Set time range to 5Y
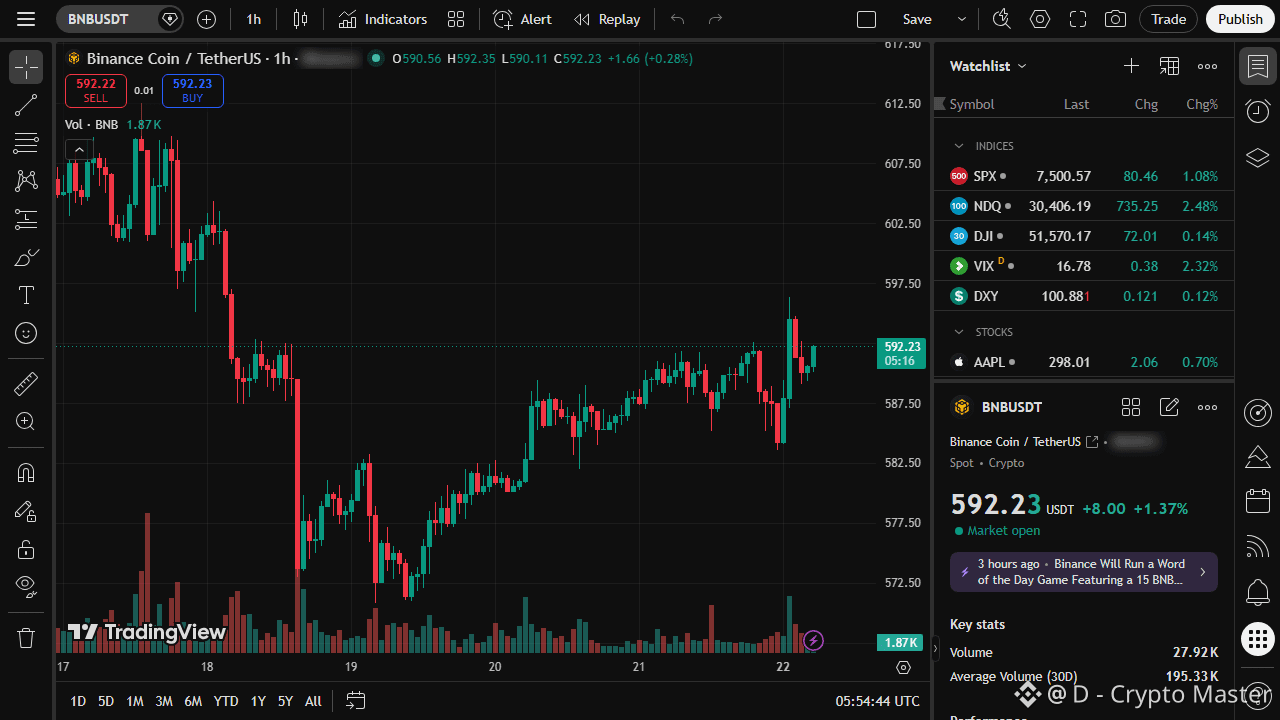Viewport: 1280px width, 720px height. pyautogui.click(x=286, y=701)
